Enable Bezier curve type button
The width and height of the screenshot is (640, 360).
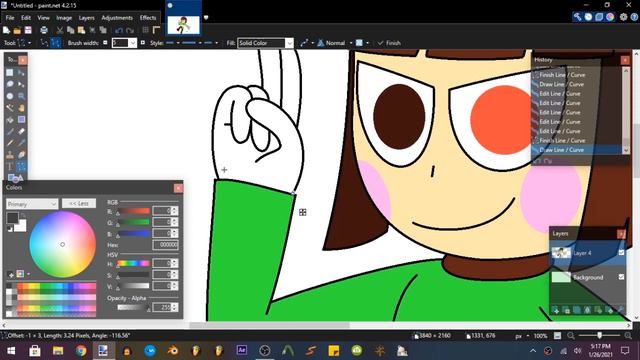[x=56, y=42]
